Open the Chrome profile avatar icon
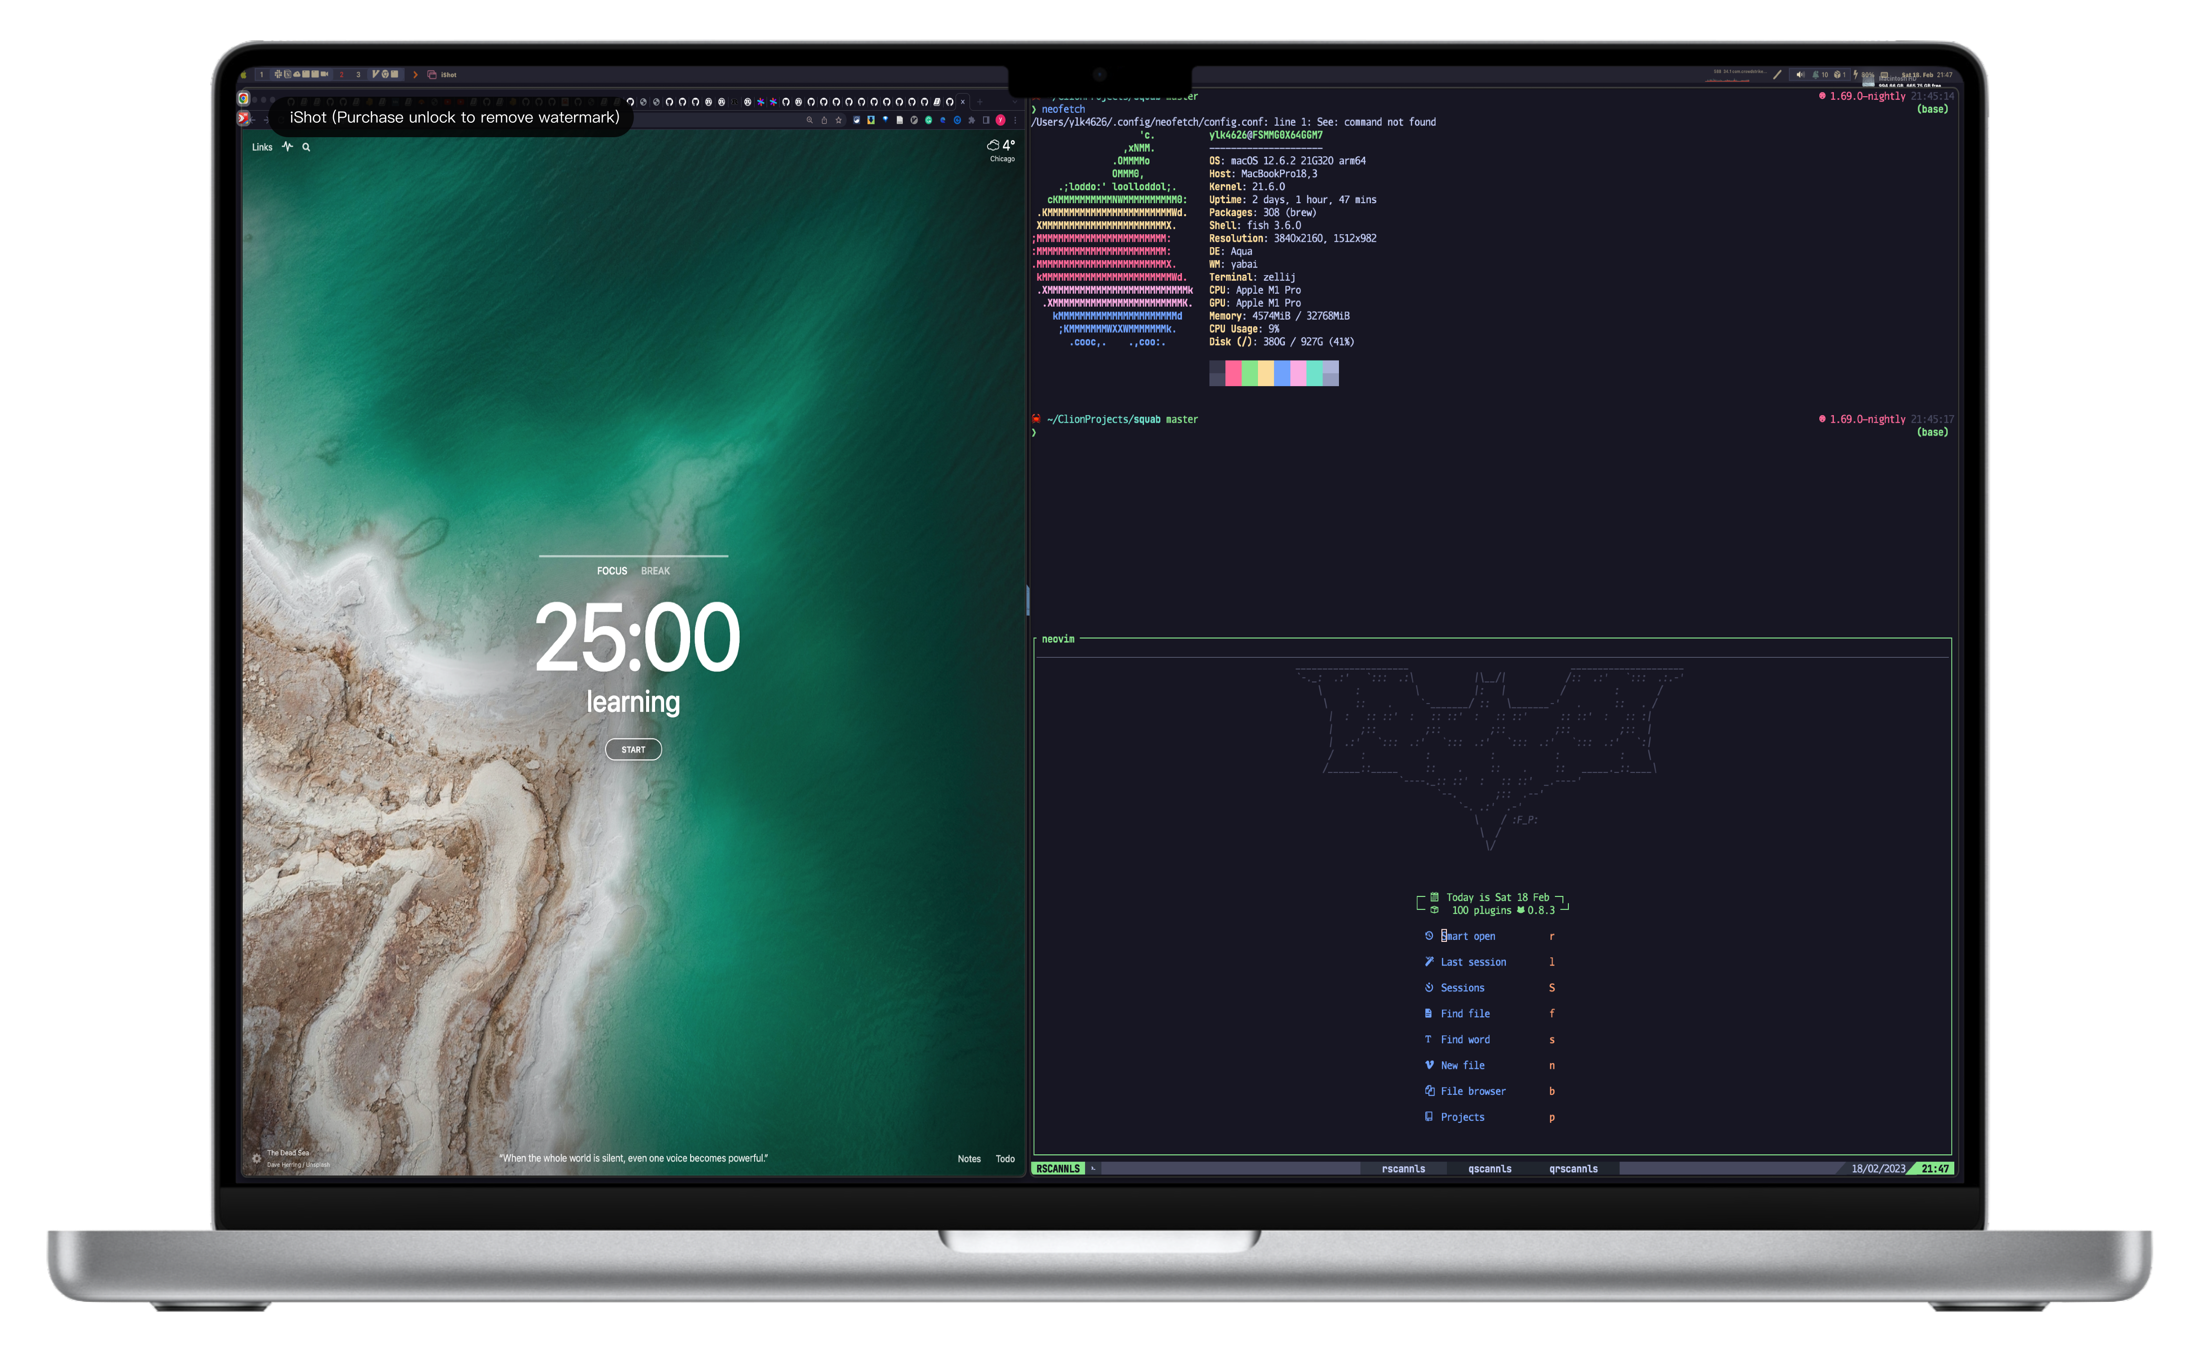Screen dimensions: 2200x1350 point(1000,121)
